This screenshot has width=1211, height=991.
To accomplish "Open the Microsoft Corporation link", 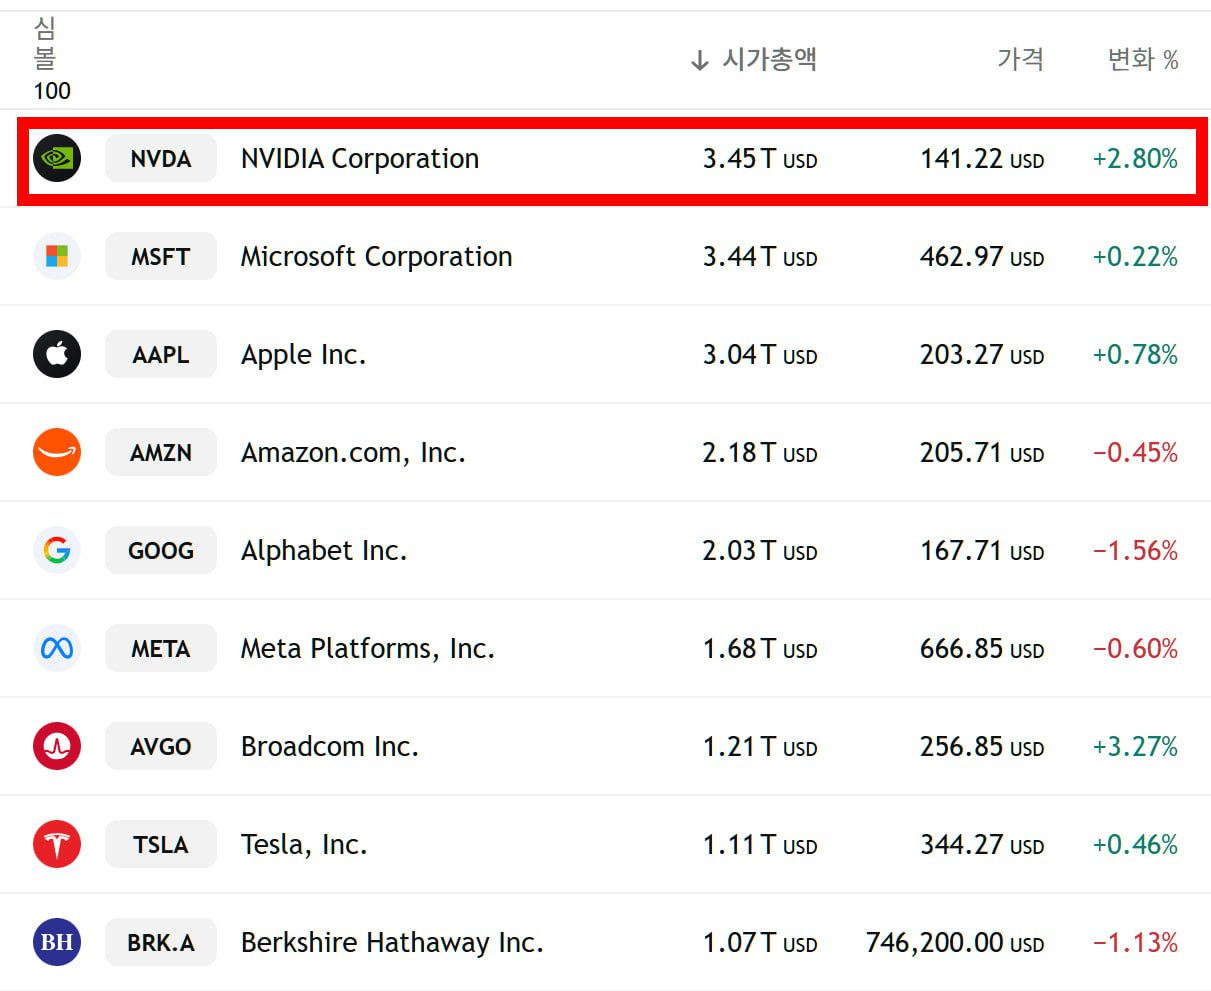I will pos(377,257).
